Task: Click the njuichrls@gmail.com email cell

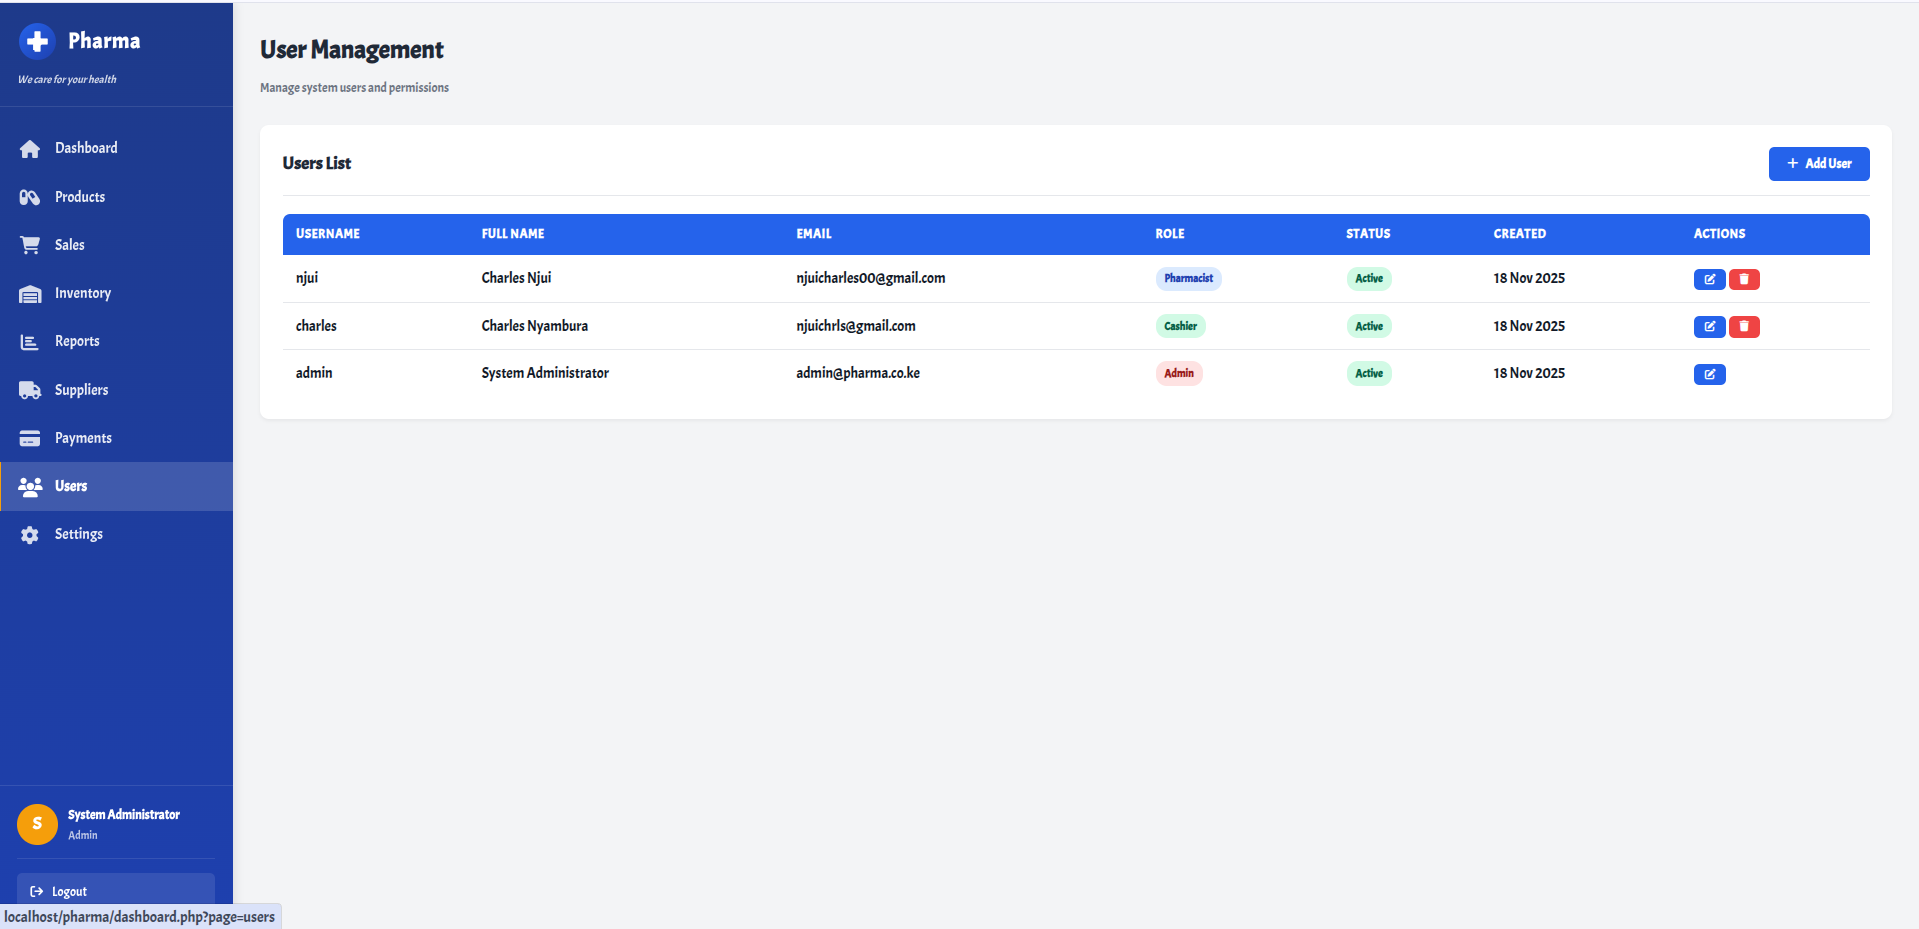Action: 855,326
